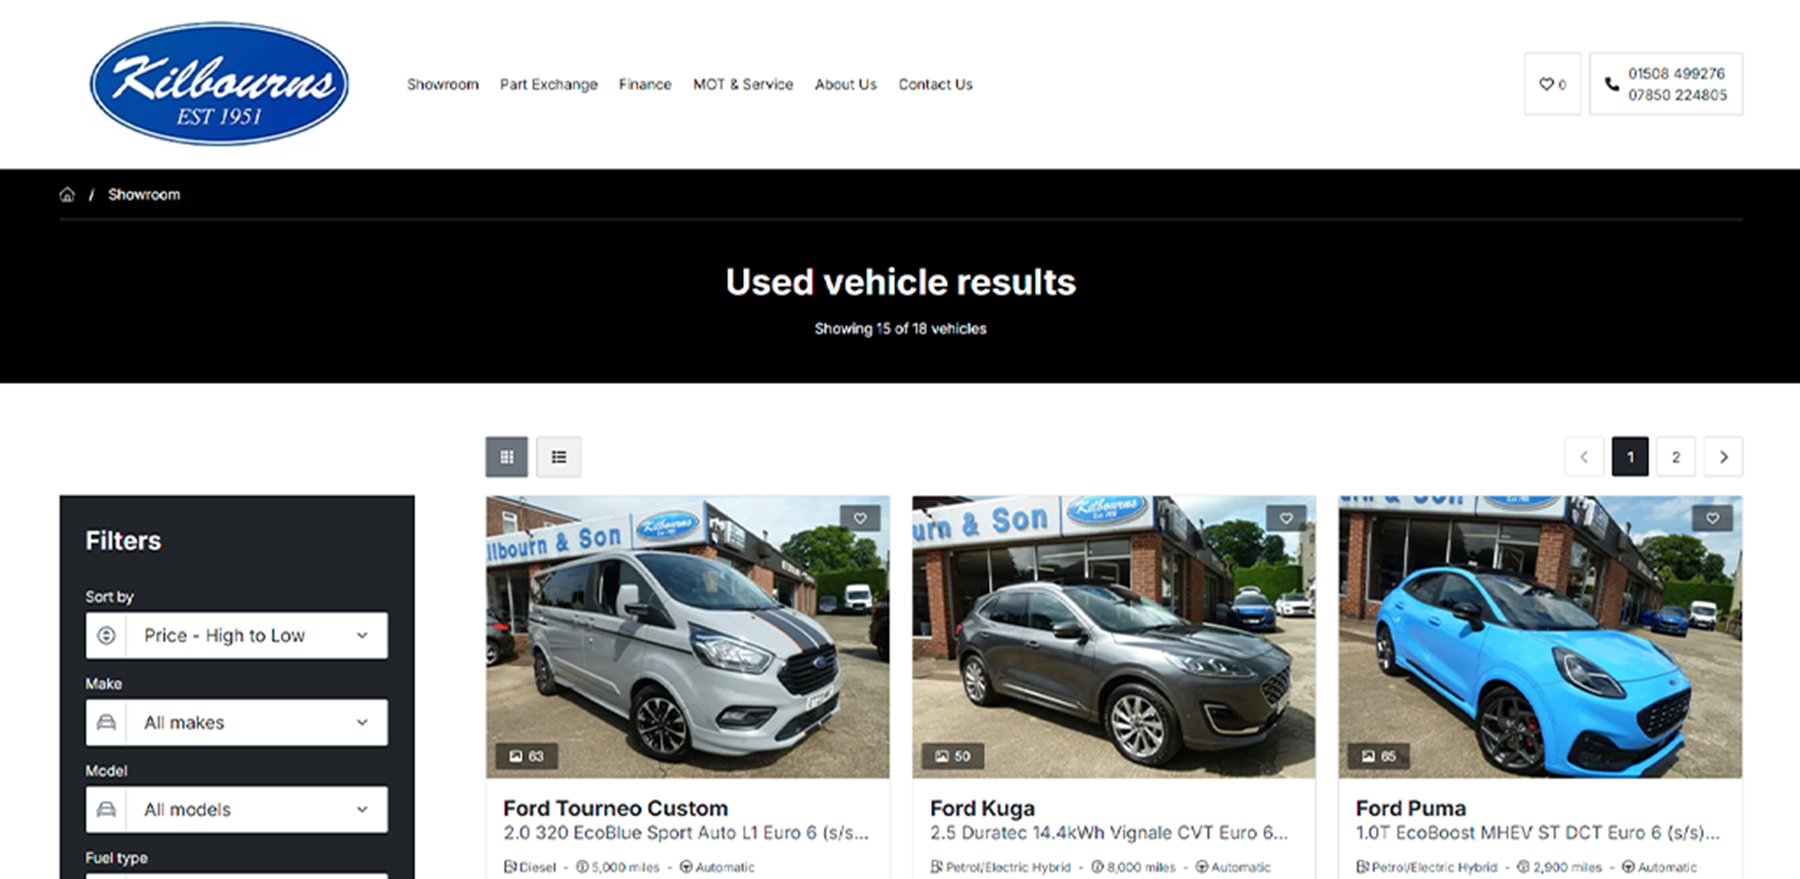Click the "Used vehicle results" heading
1800x879 pixels.
click(900, 282)
